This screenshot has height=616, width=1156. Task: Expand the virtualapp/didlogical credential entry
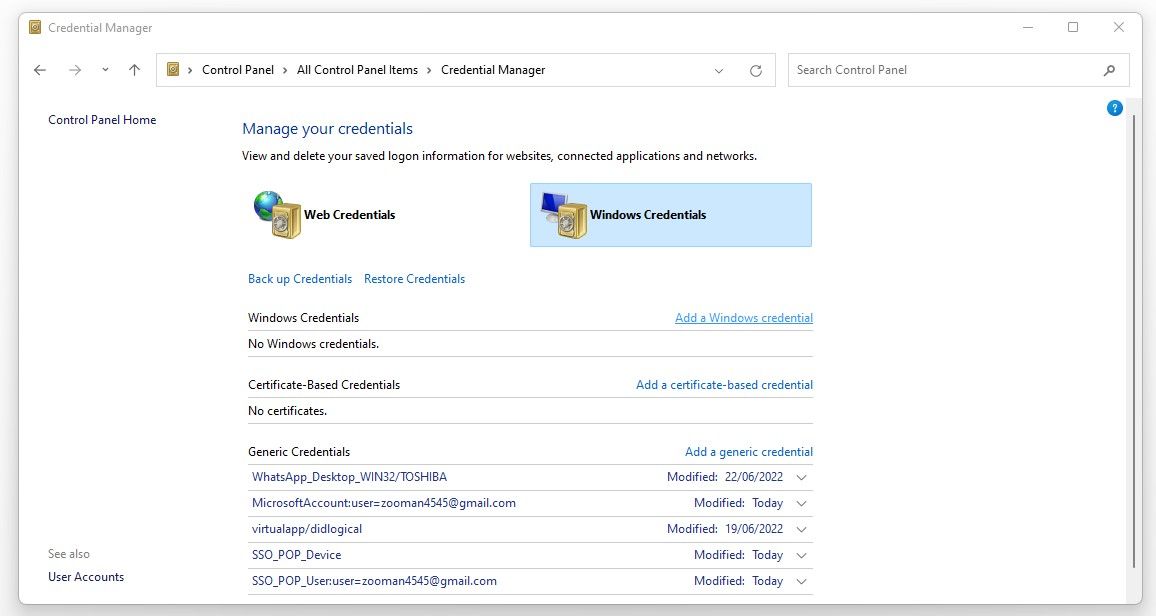[801, 529]
